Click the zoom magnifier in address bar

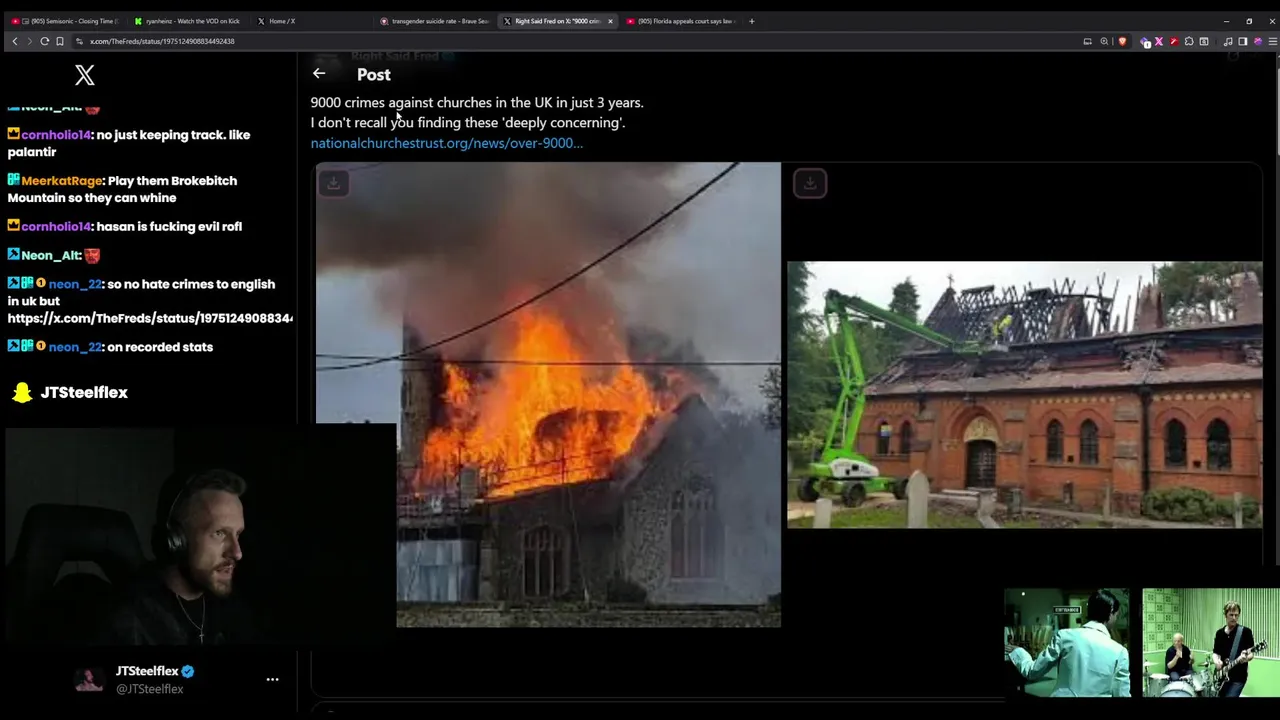pos(1104,41)
